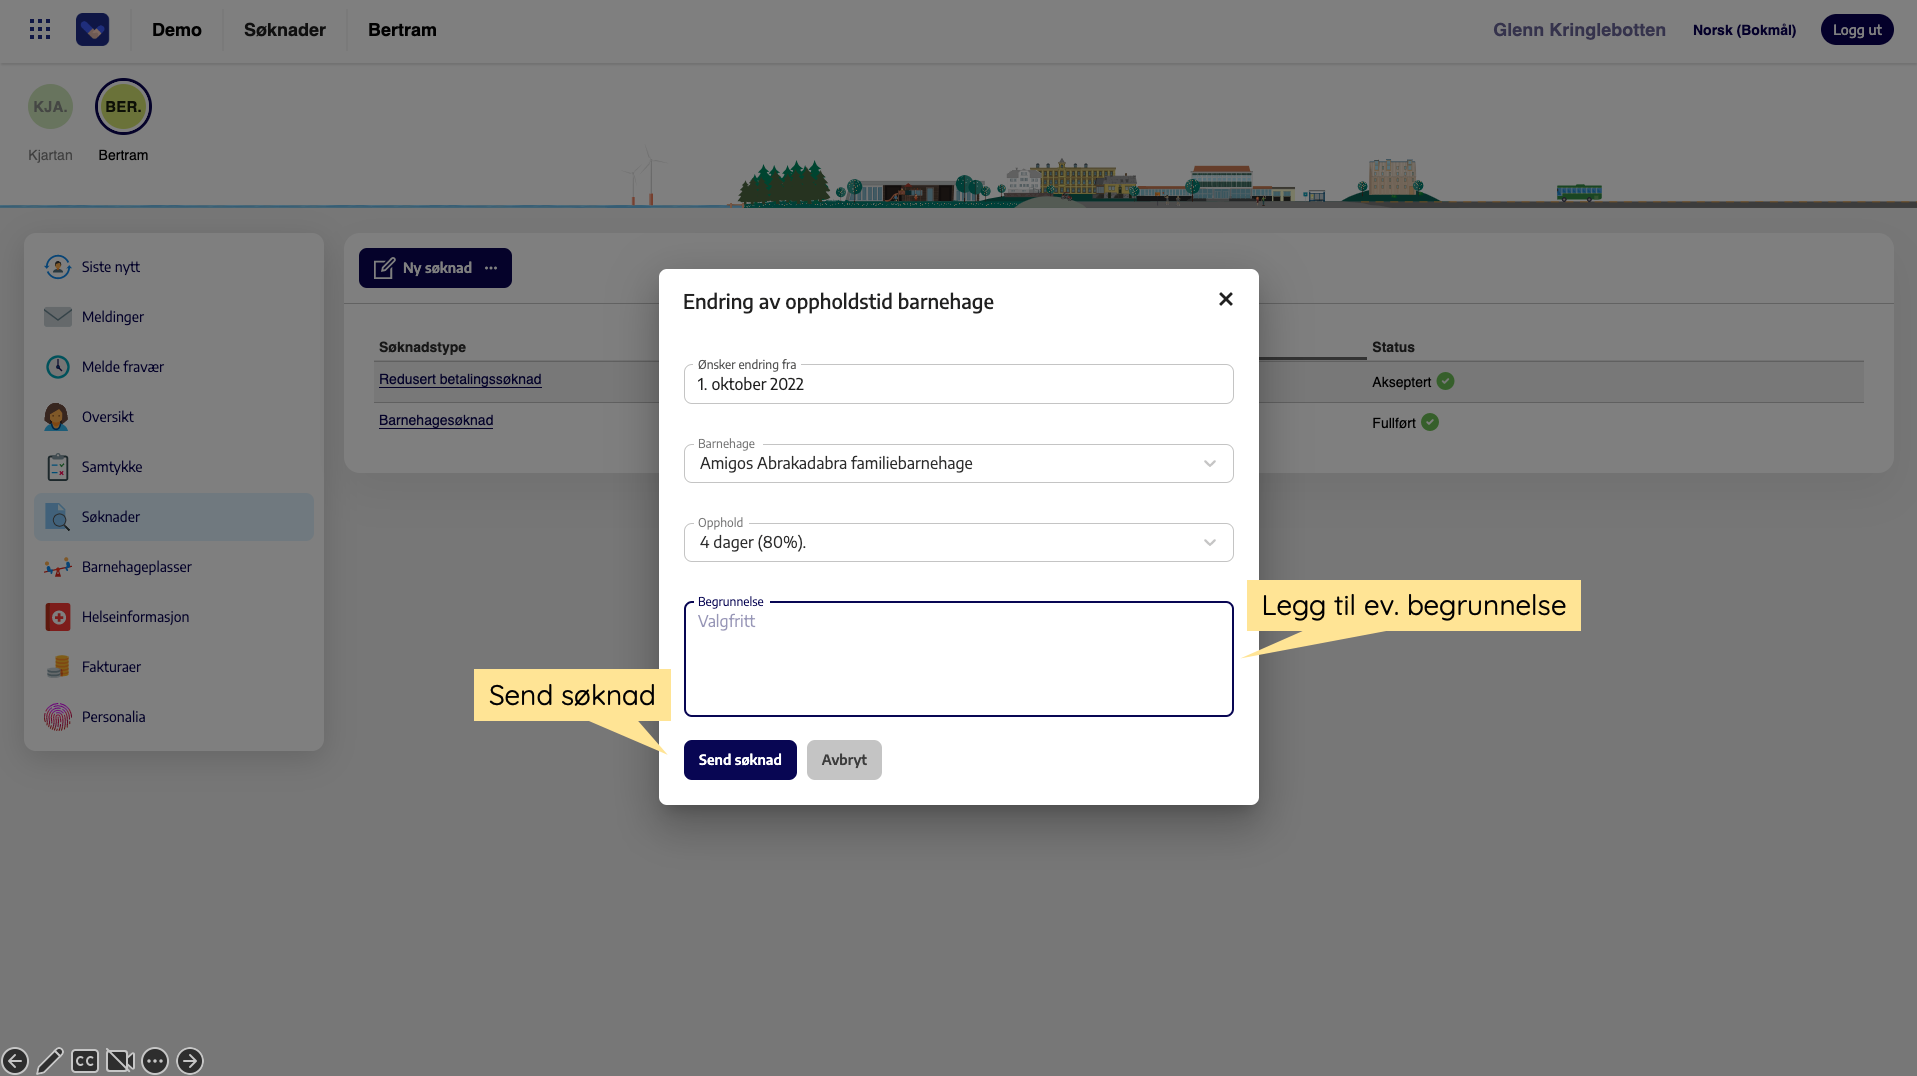The image size is (1917, 1076).
Task: Open Meldinger envelope icon
Action: (x=58, y=317)
